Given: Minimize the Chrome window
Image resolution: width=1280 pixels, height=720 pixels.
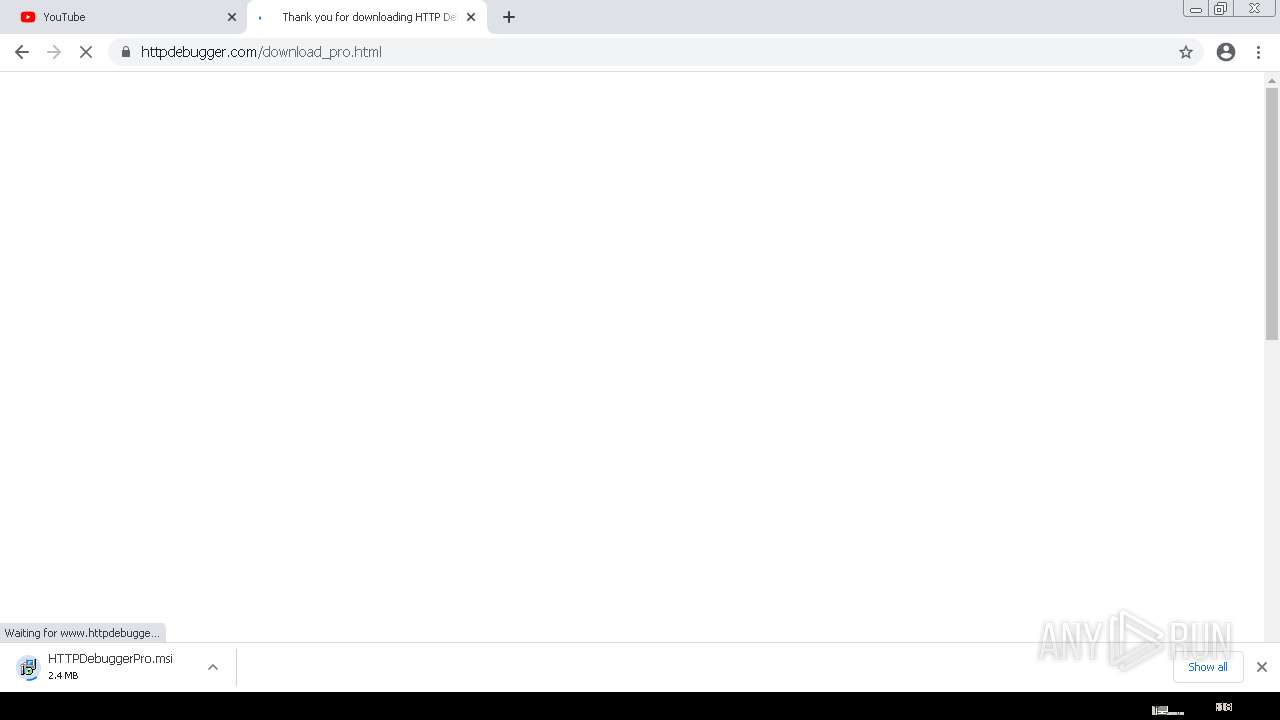Looking at the screenshot, I should 1195,9.
